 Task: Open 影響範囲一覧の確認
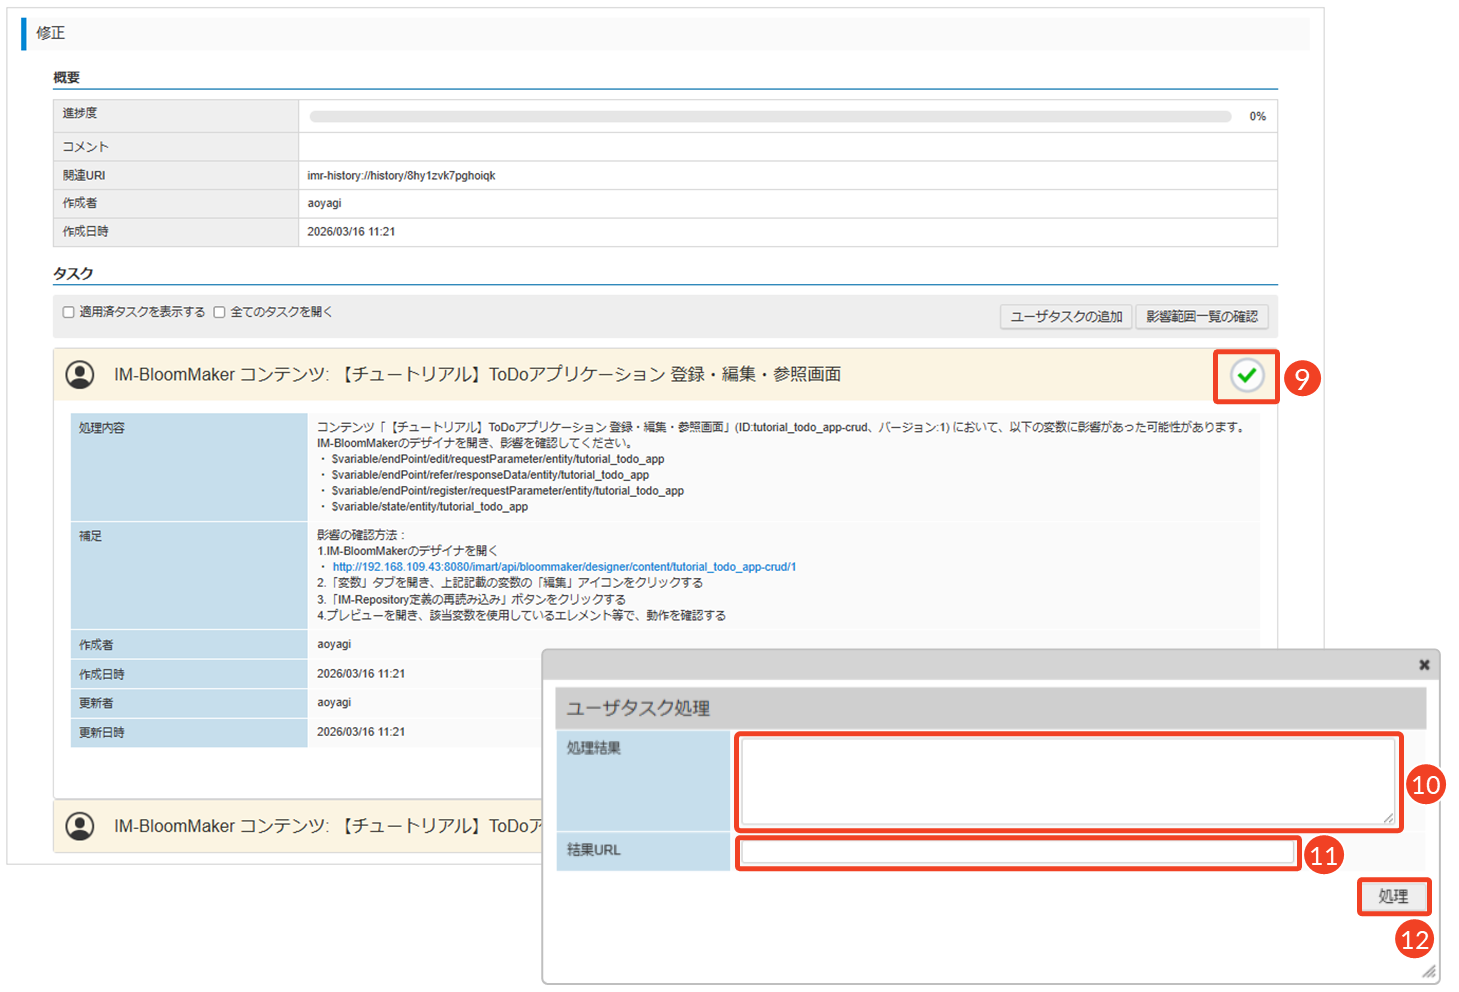[1201, 317]
